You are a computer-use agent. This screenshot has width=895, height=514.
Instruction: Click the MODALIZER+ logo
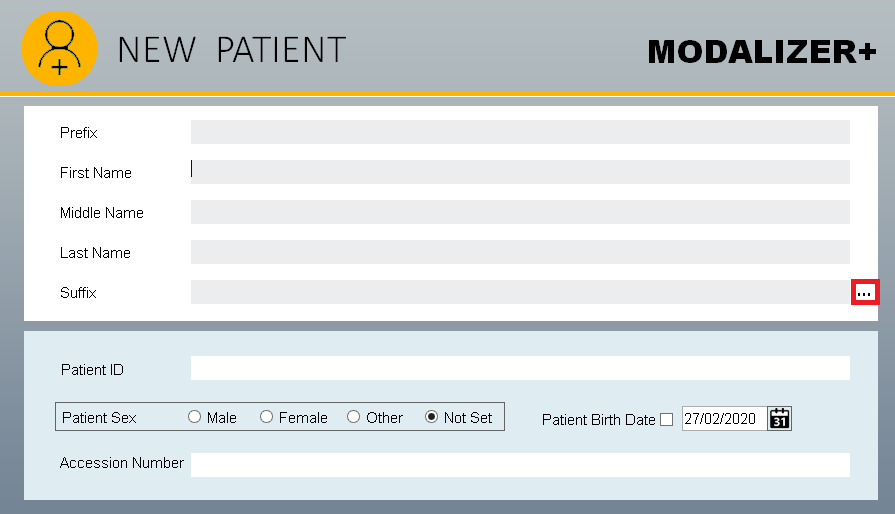(761, 52)
